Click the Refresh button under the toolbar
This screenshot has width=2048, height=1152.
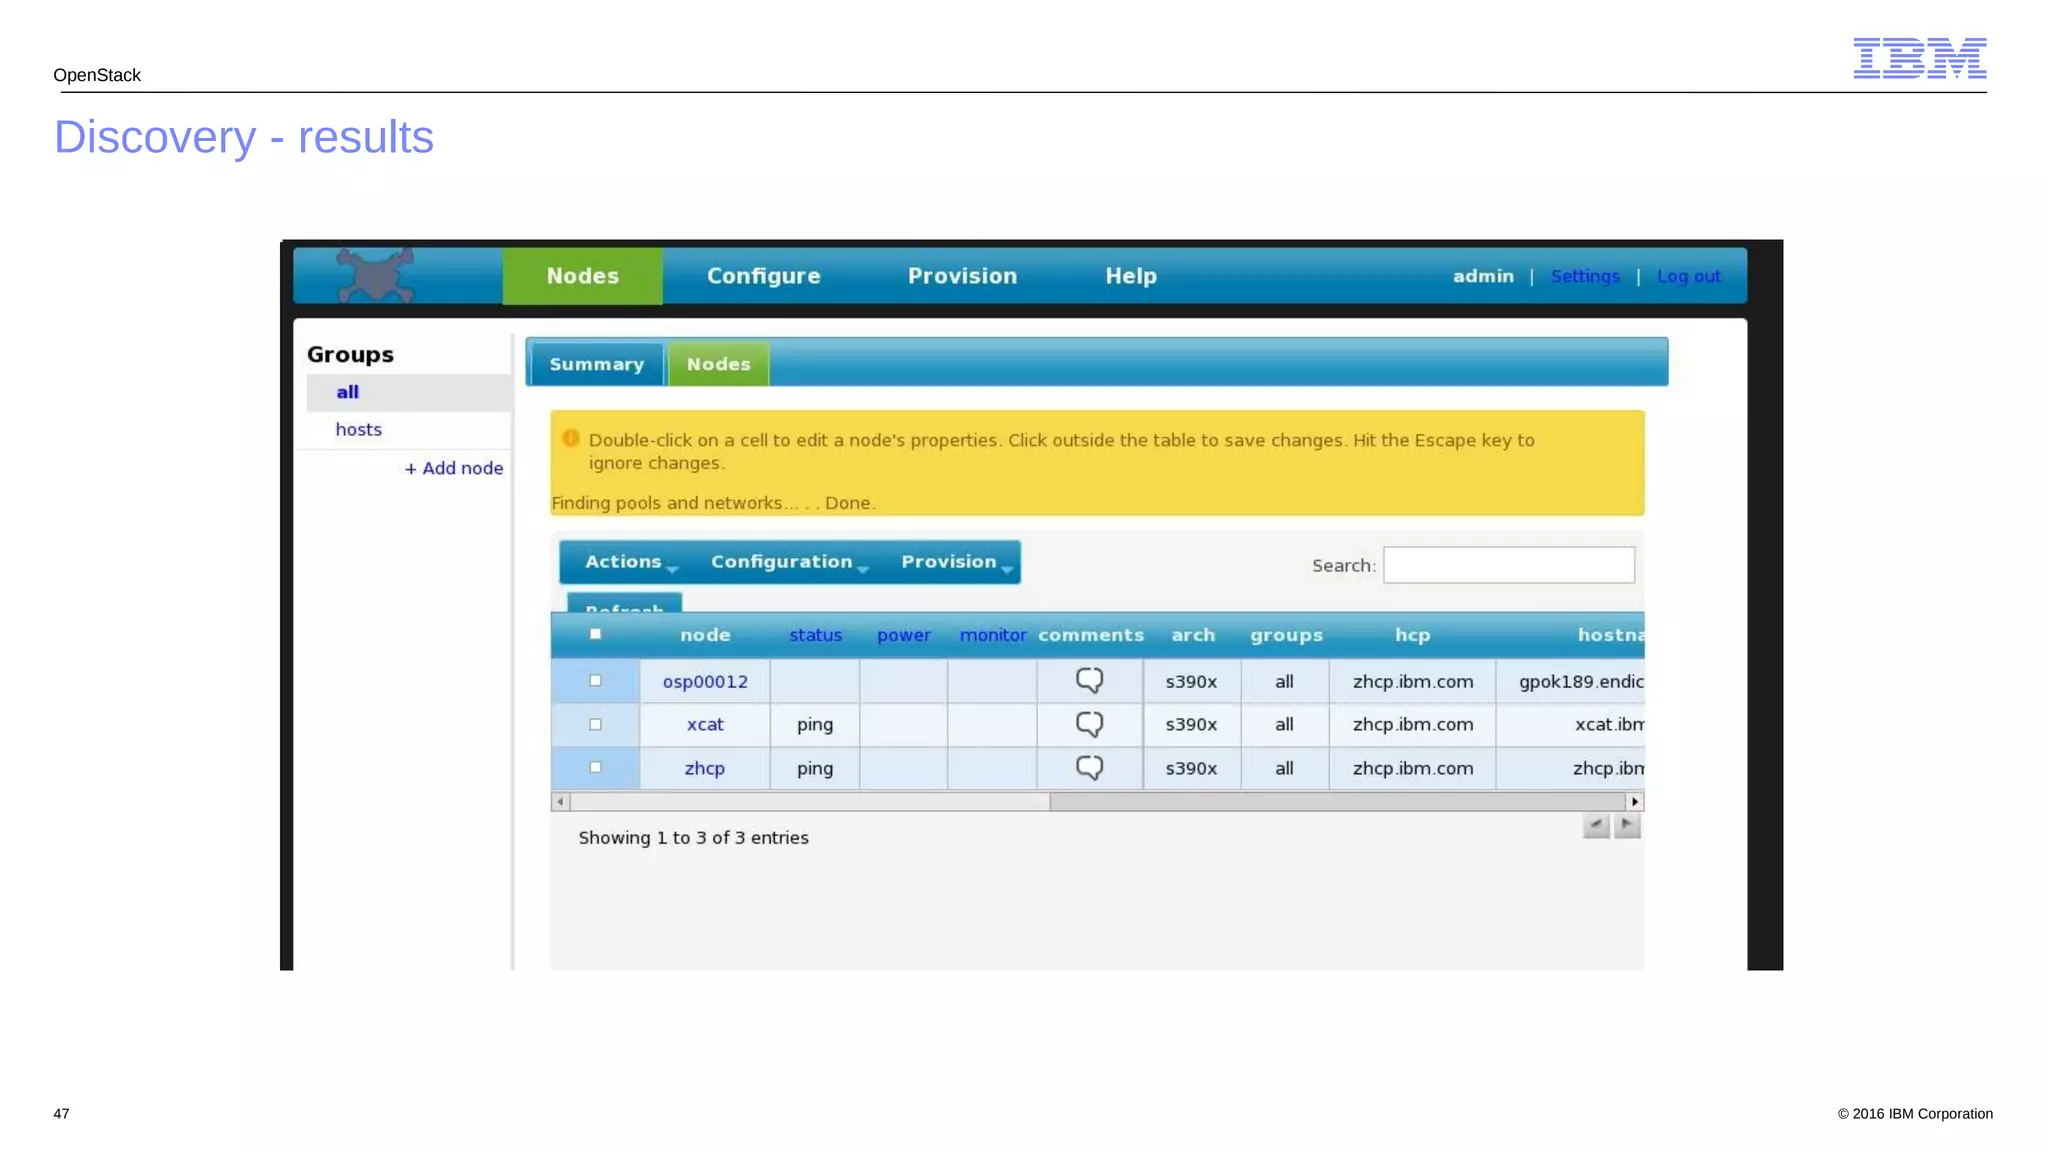pyautogui.click(x=624, y=603)
